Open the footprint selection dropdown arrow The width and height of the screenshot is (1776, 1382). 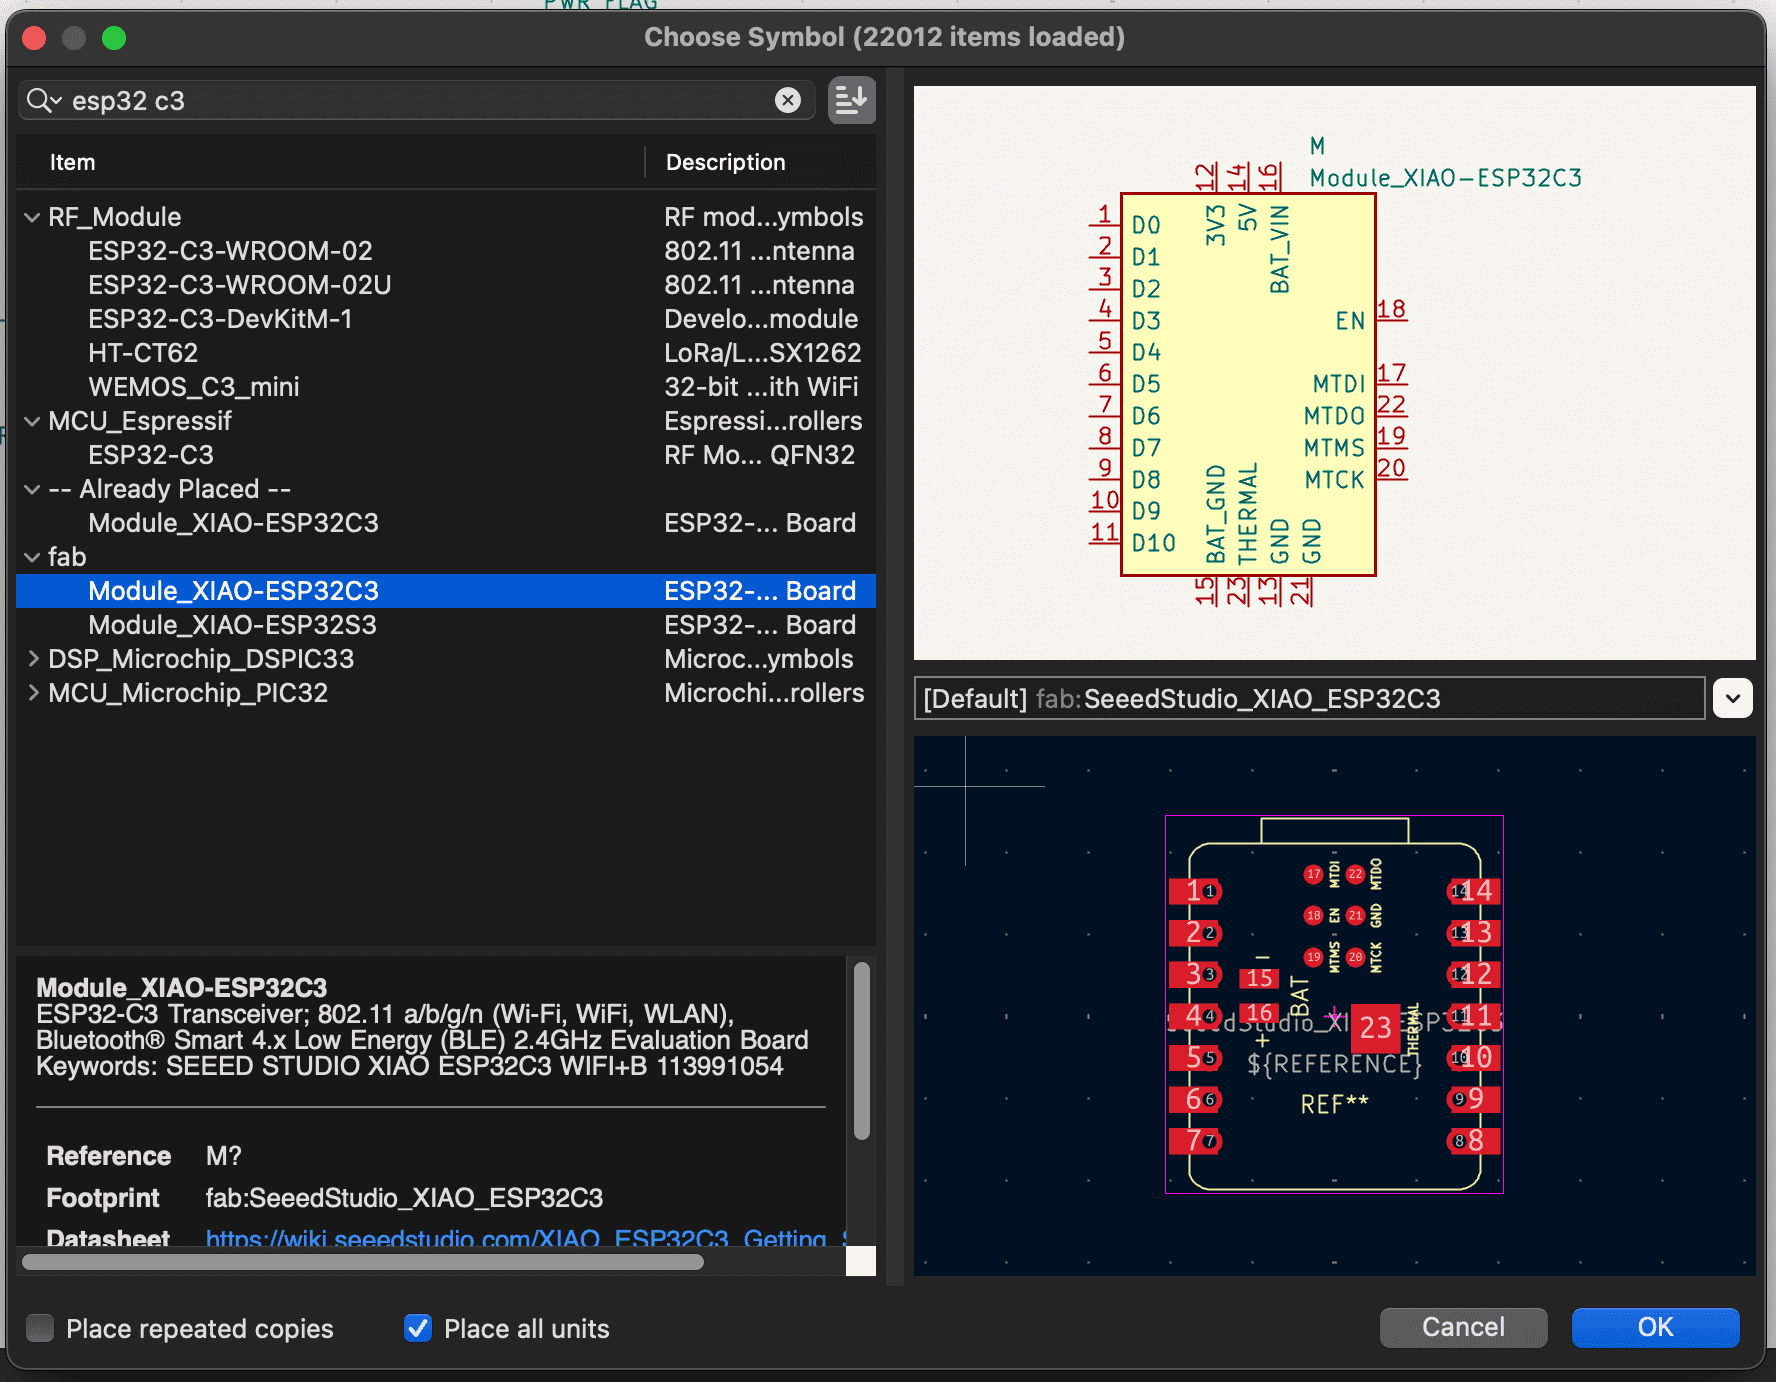coord(1733,698)
